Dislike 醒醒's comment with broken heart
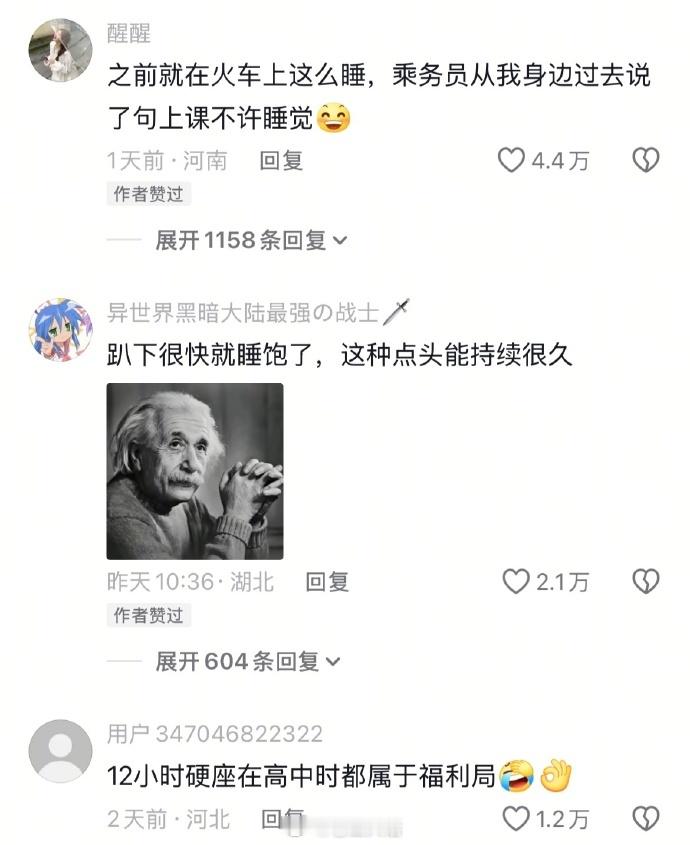Screen dimensions: 690x845 point(646,161)
